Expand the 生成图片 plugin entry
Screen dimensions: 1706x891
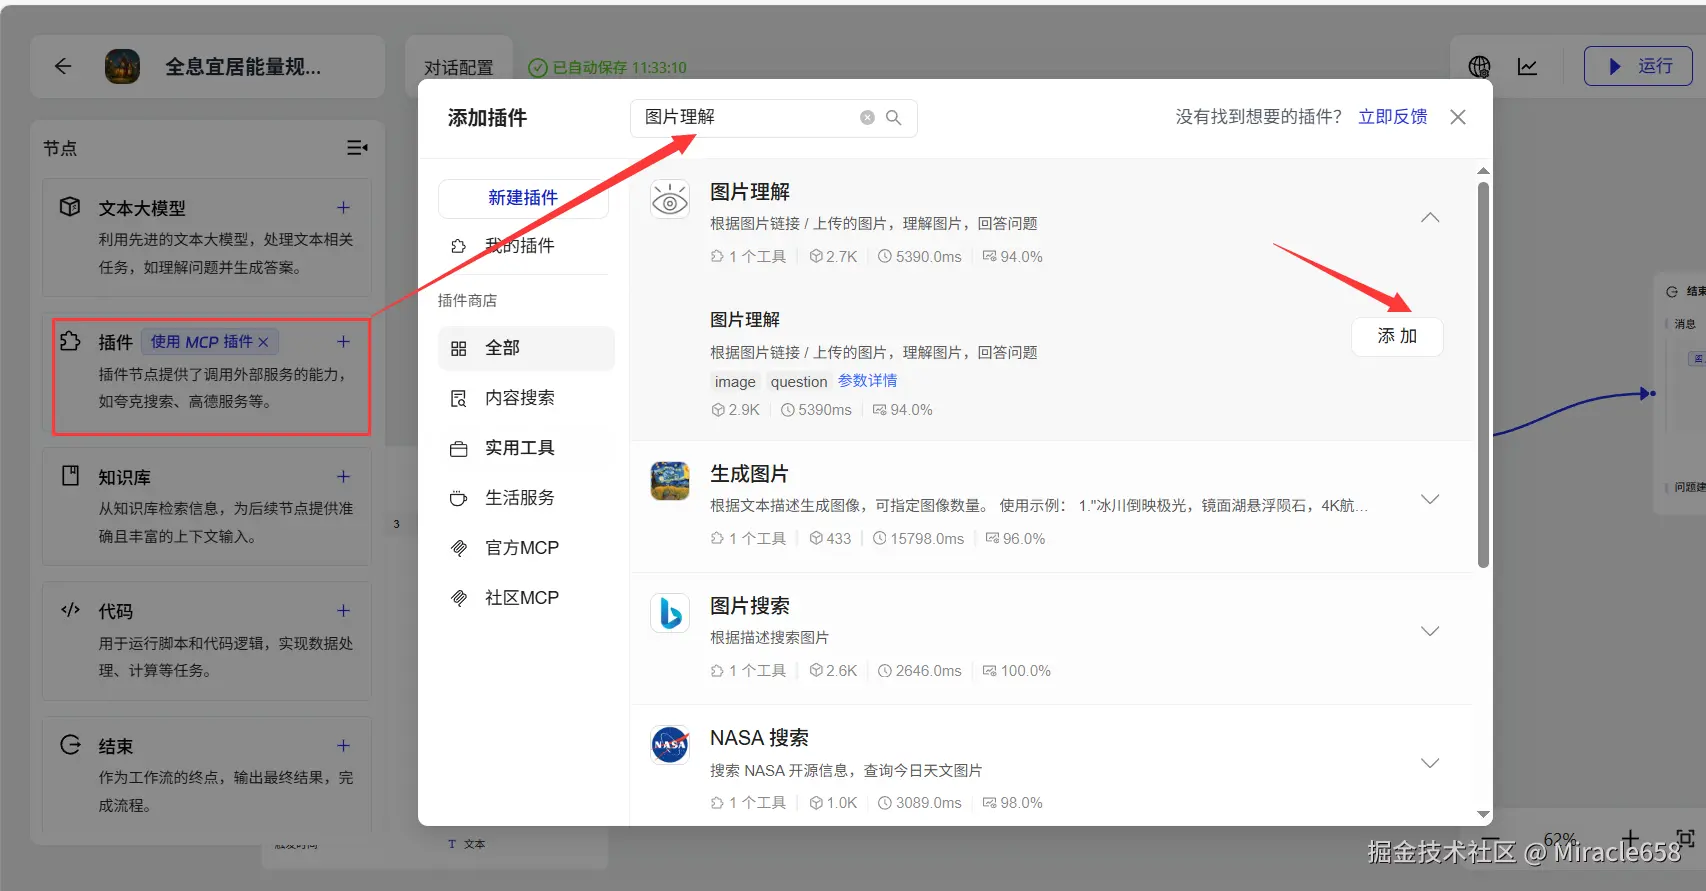[1430, 499]
